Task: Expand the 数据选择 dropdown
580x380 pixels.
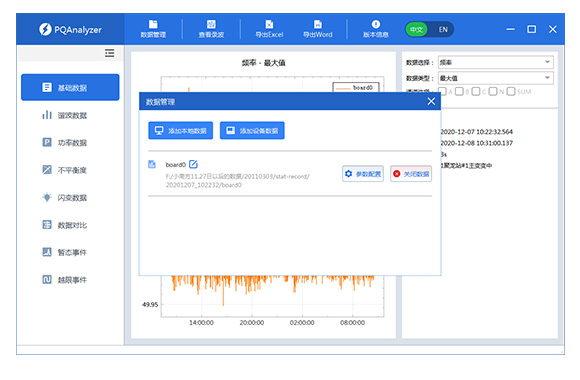Action: 496,62
